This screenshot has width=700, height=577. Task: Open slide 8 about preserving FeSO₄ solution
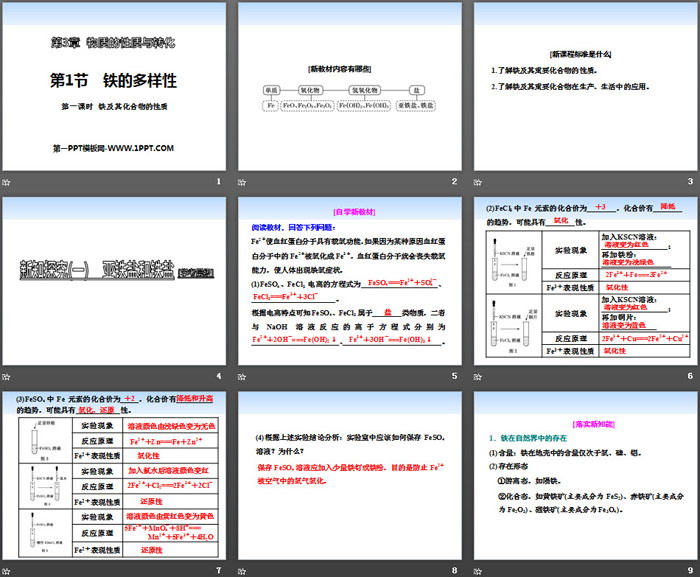348,475
